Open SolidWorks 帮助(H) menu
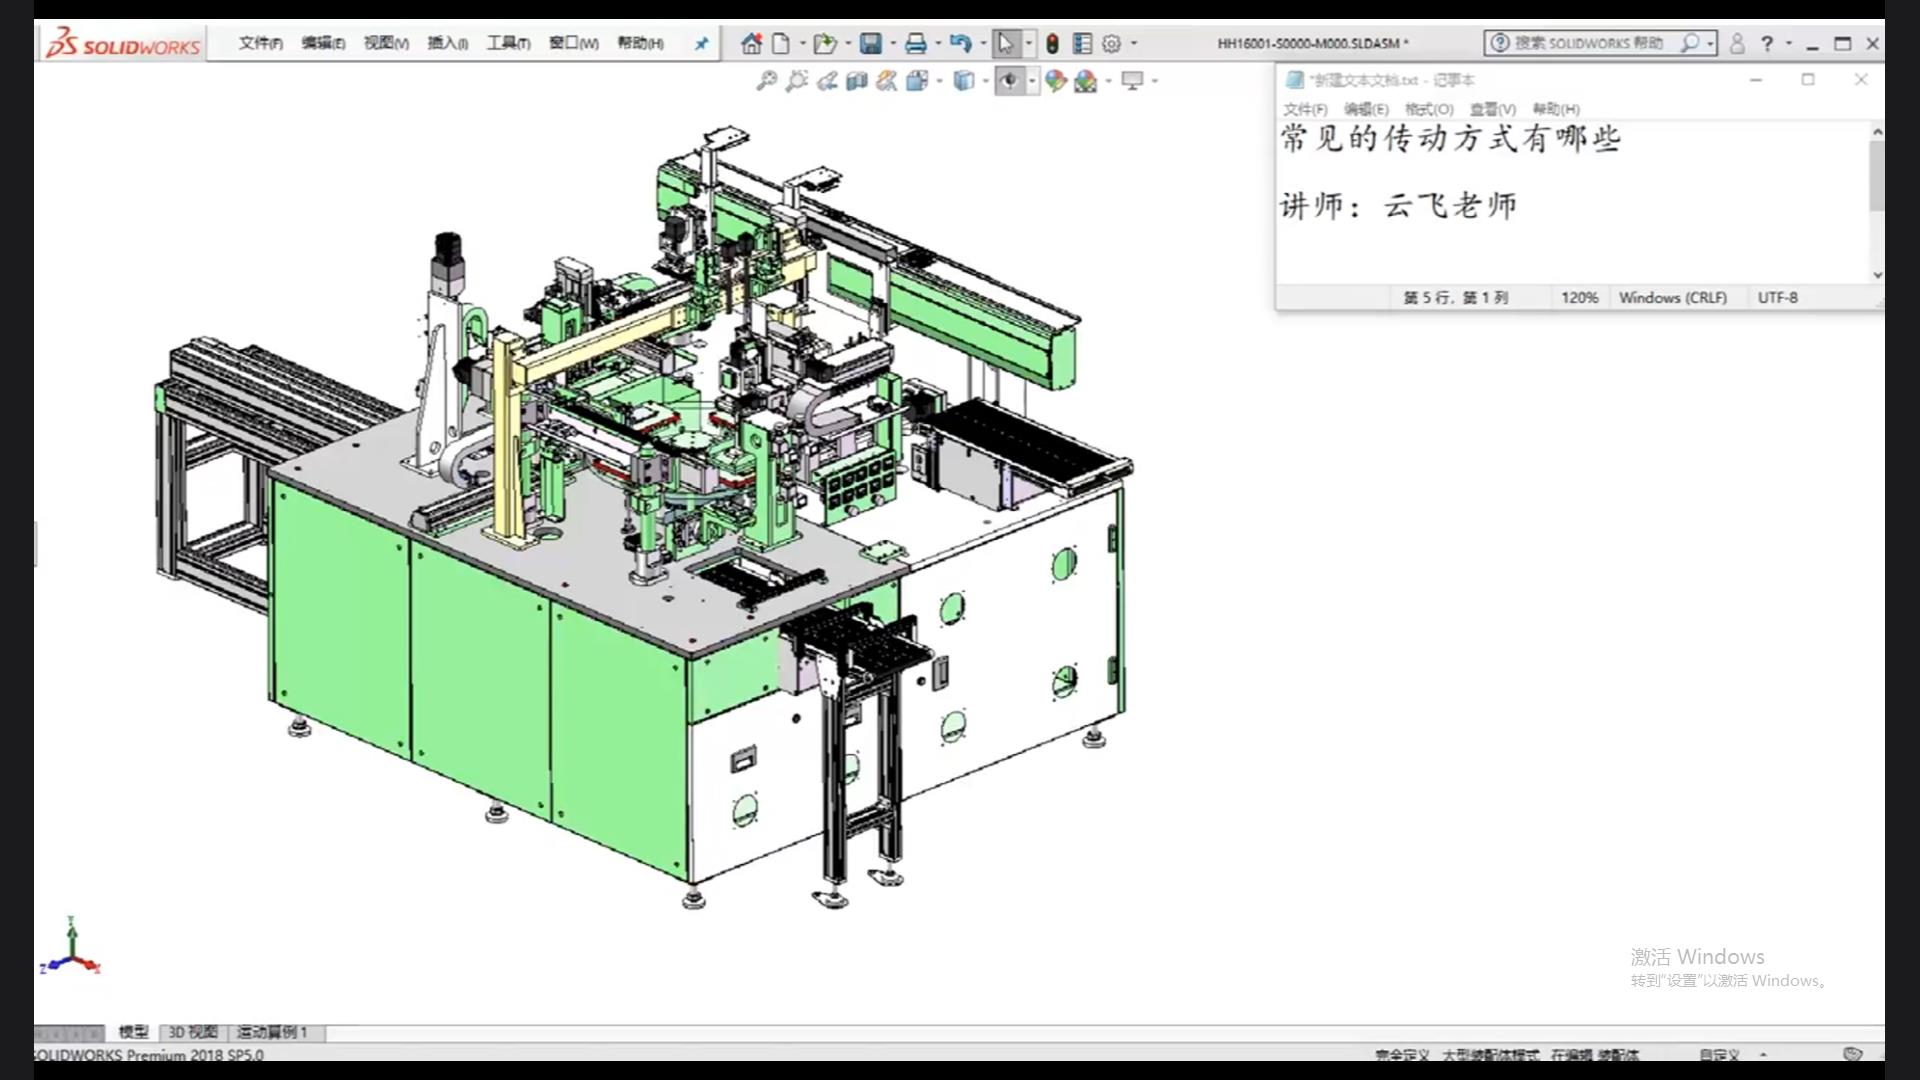Viewport: 1920px width, 1080px height. click(640, 43)
